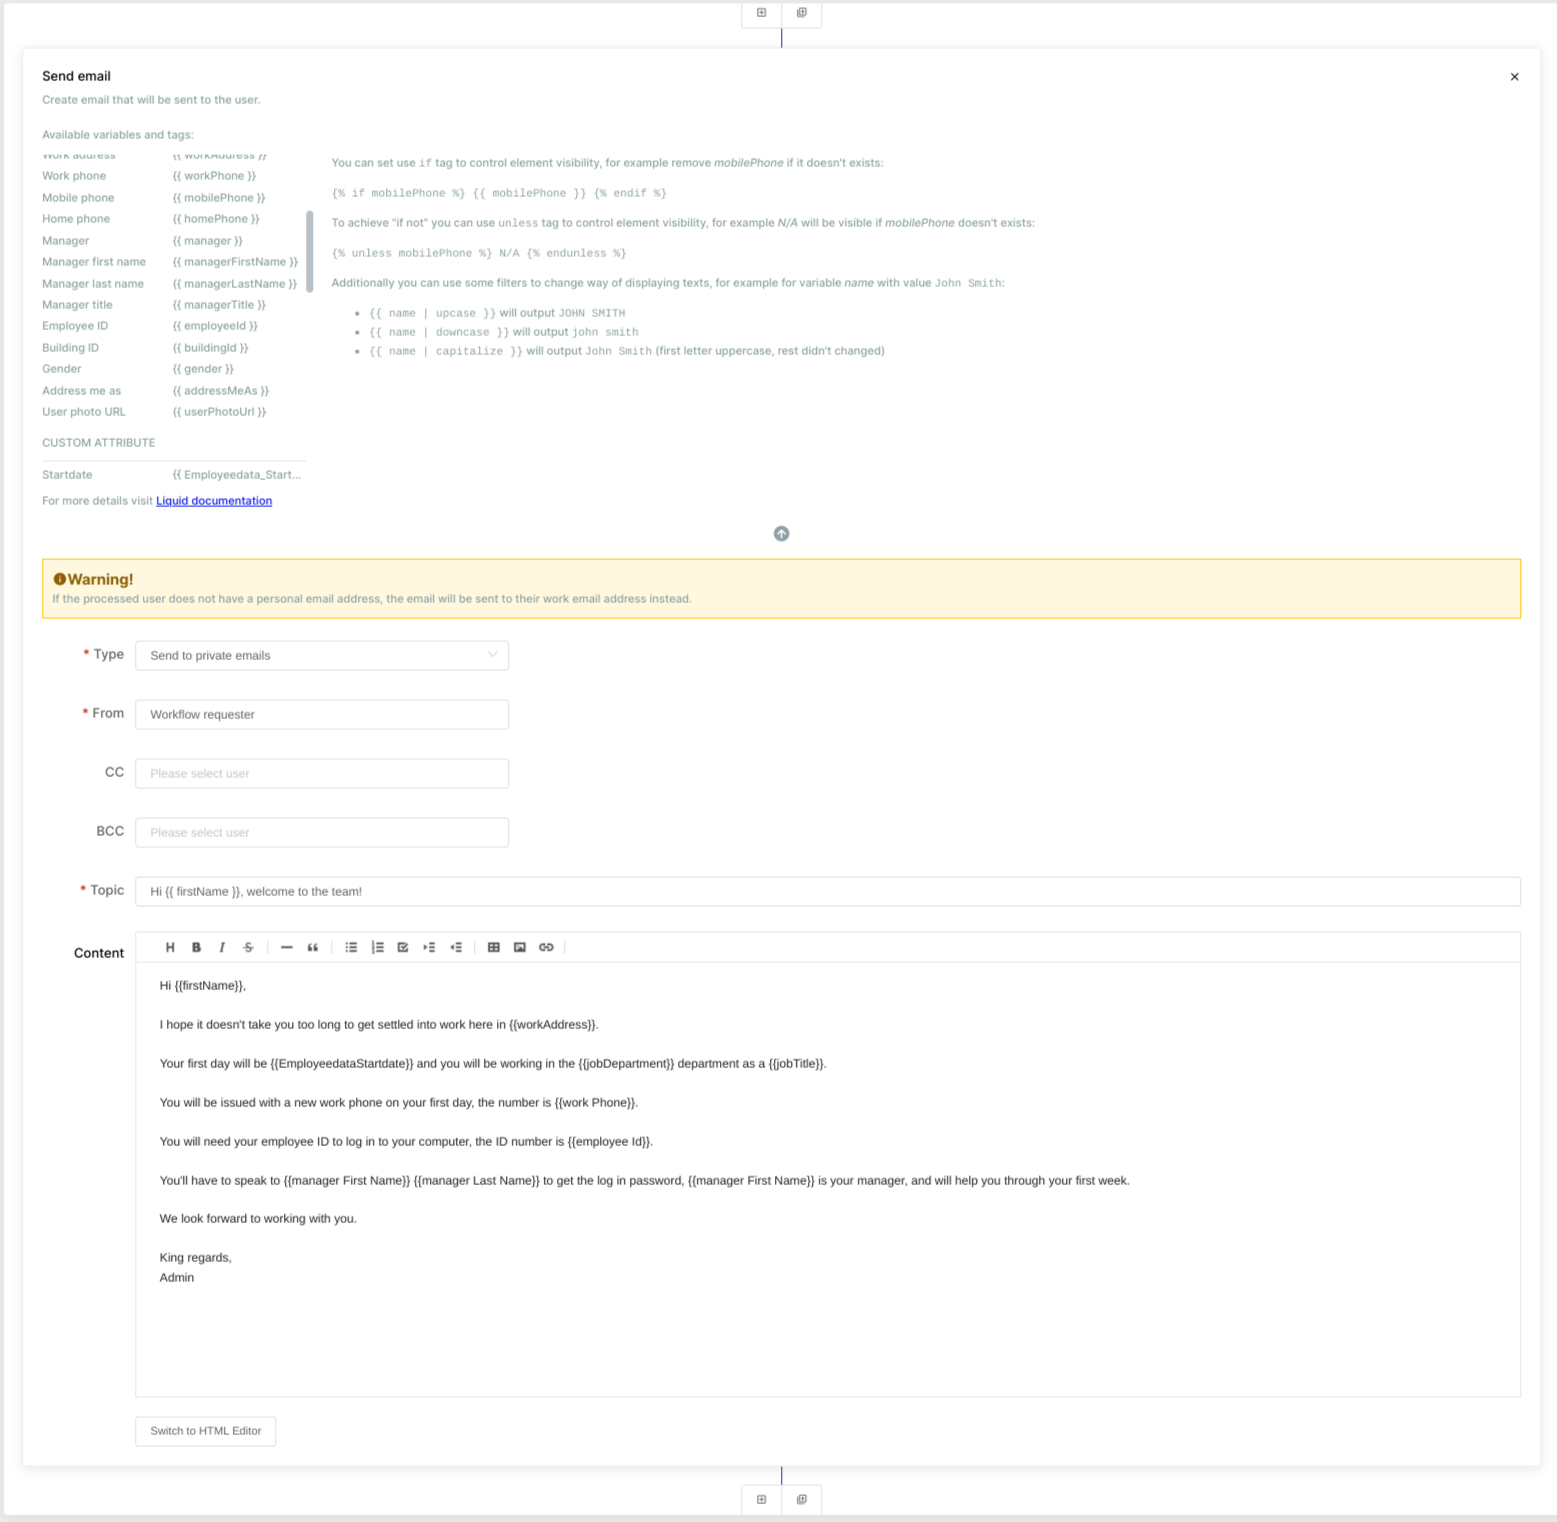1557x1522 pixels.
Task: Toggle the numbered list formatting
Action: pyautogui.click(x=378, y=947)
